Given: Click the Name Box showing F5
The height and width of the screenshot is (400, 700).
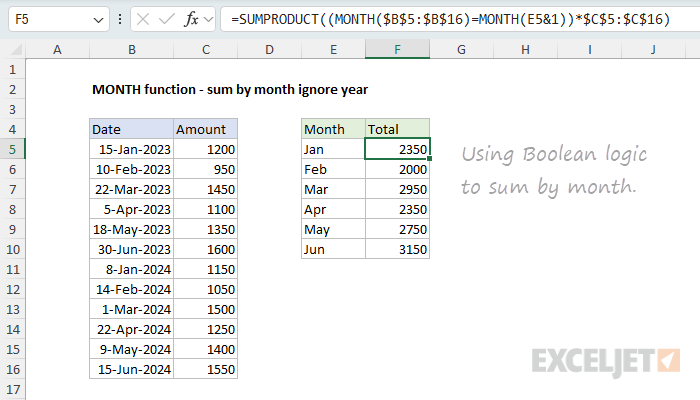Looking at the screenshot, I should point(58,19).
